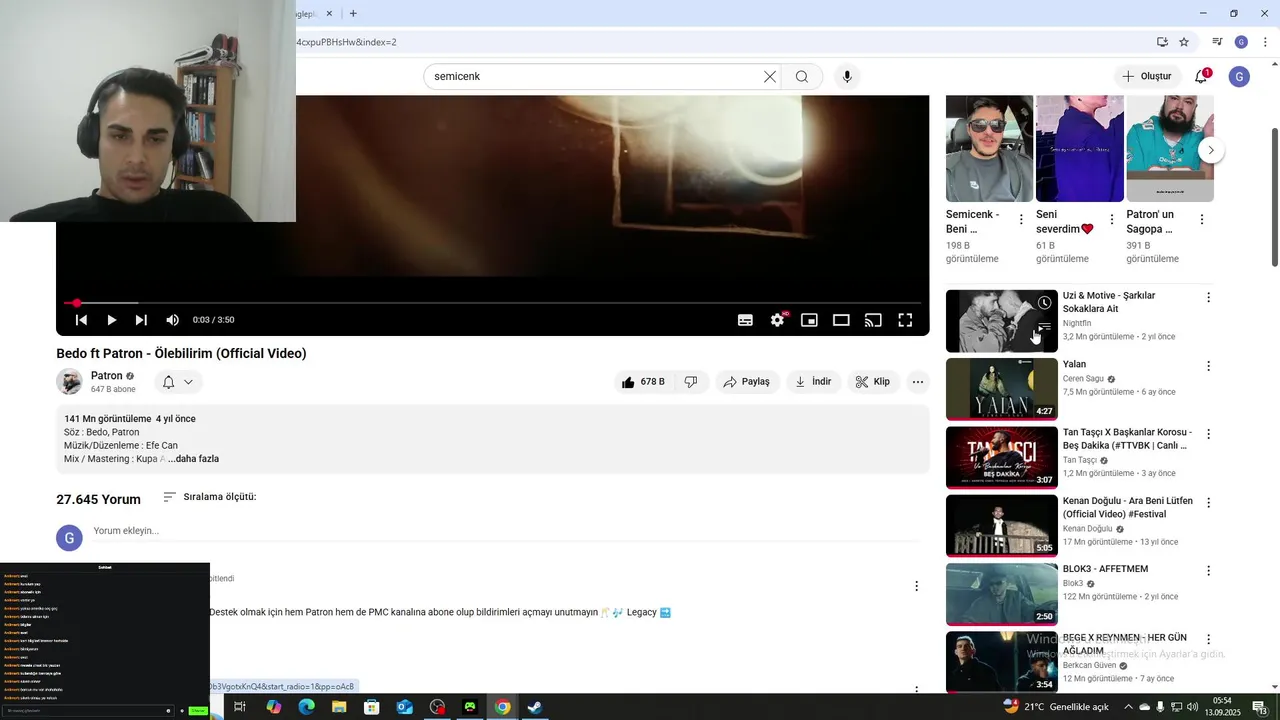
Task: Like the video showing 678 B
Action: (642, 382)
